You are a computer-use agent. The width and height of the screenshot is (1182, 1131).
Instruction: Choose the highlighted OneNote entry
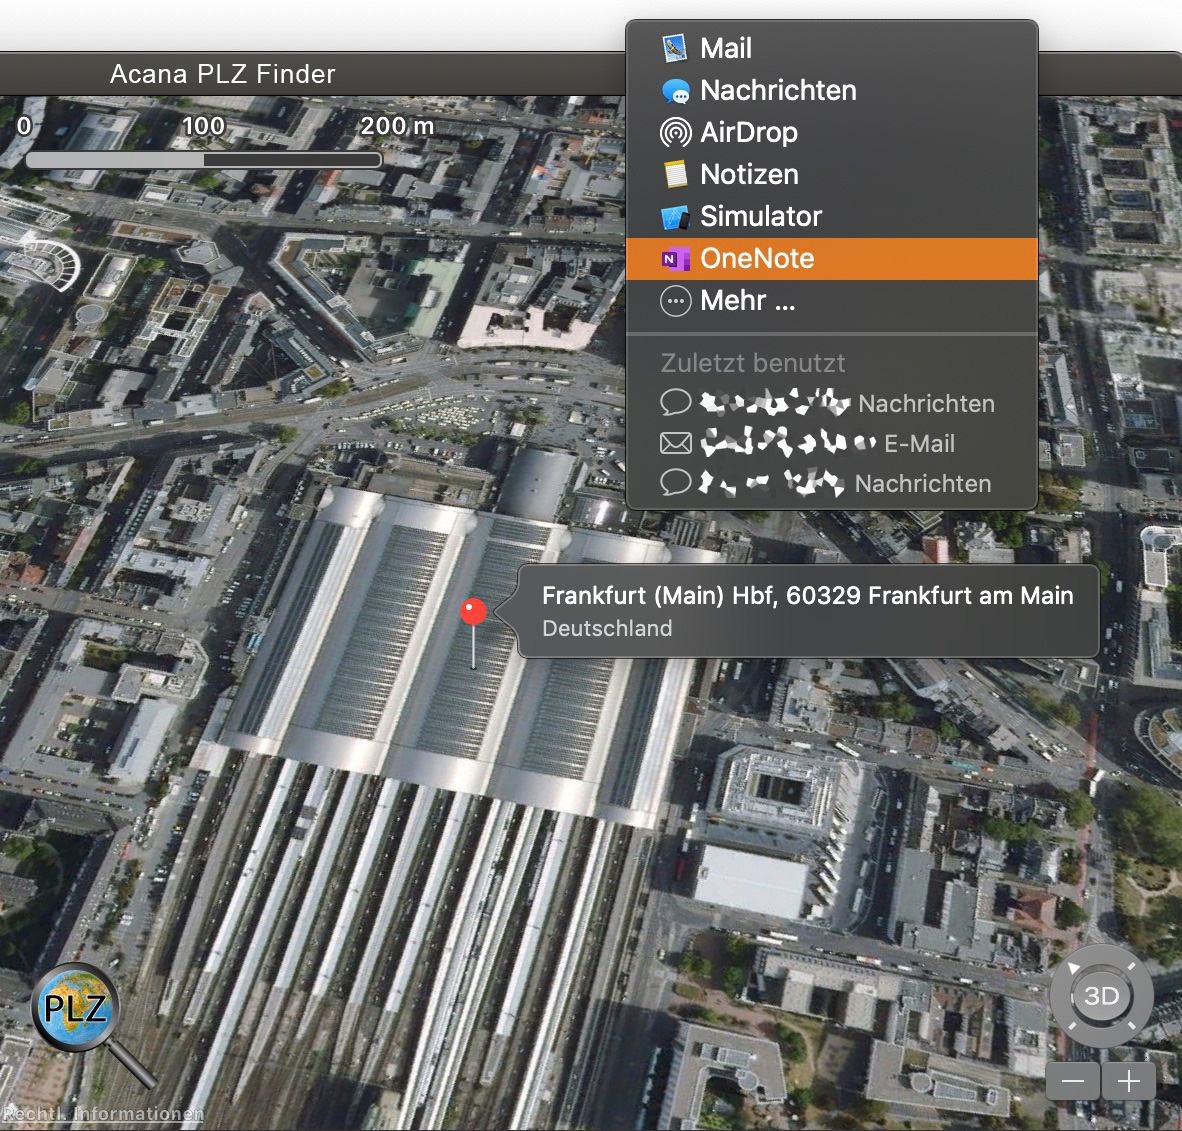point(831,259)
